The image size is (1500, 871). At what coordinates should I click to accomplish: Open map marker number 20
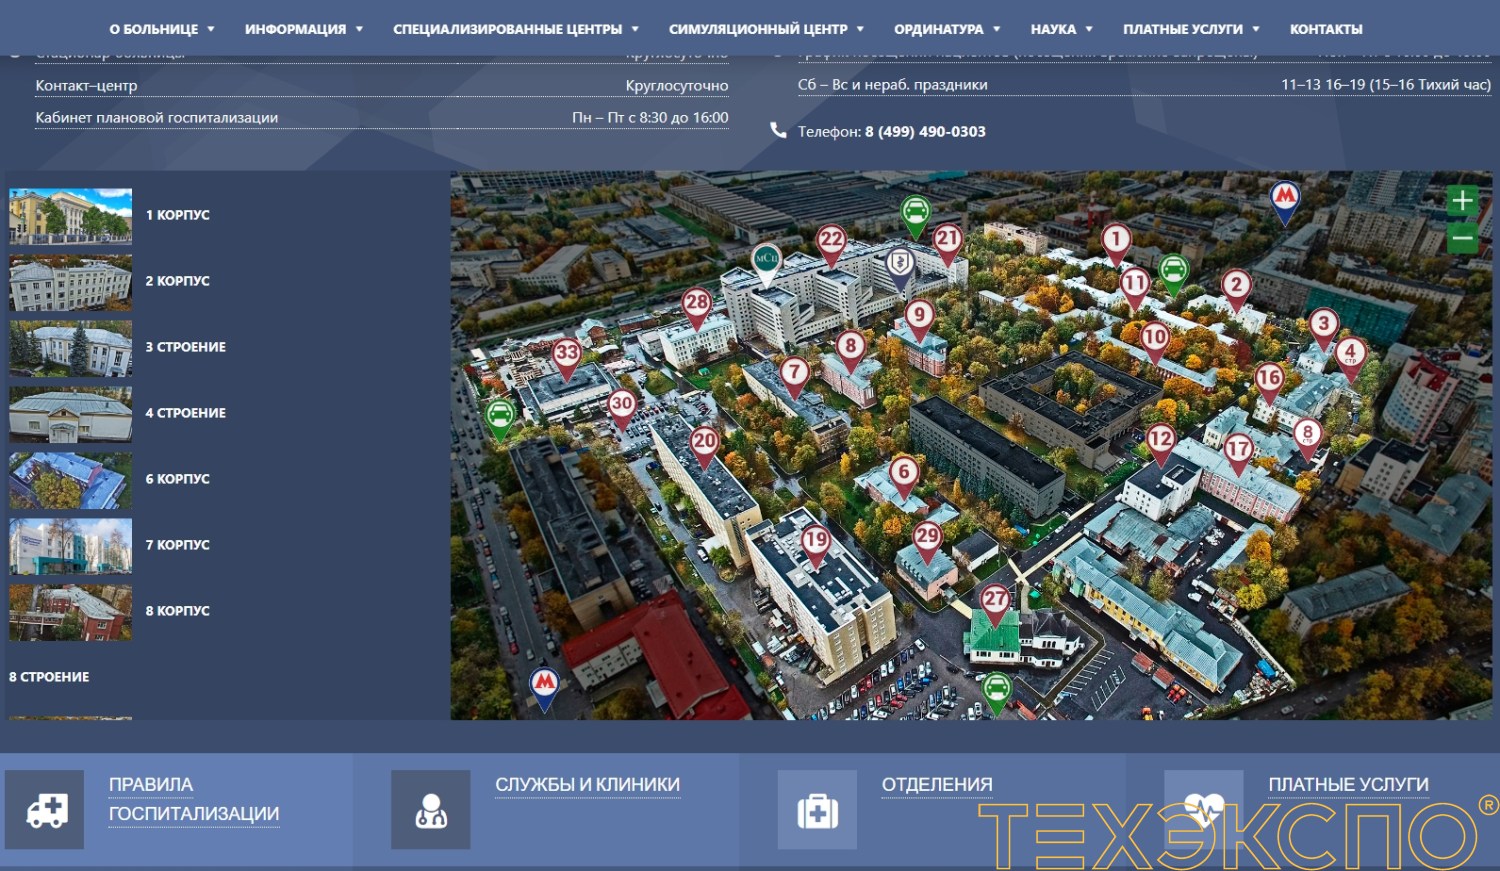[704, 445]
